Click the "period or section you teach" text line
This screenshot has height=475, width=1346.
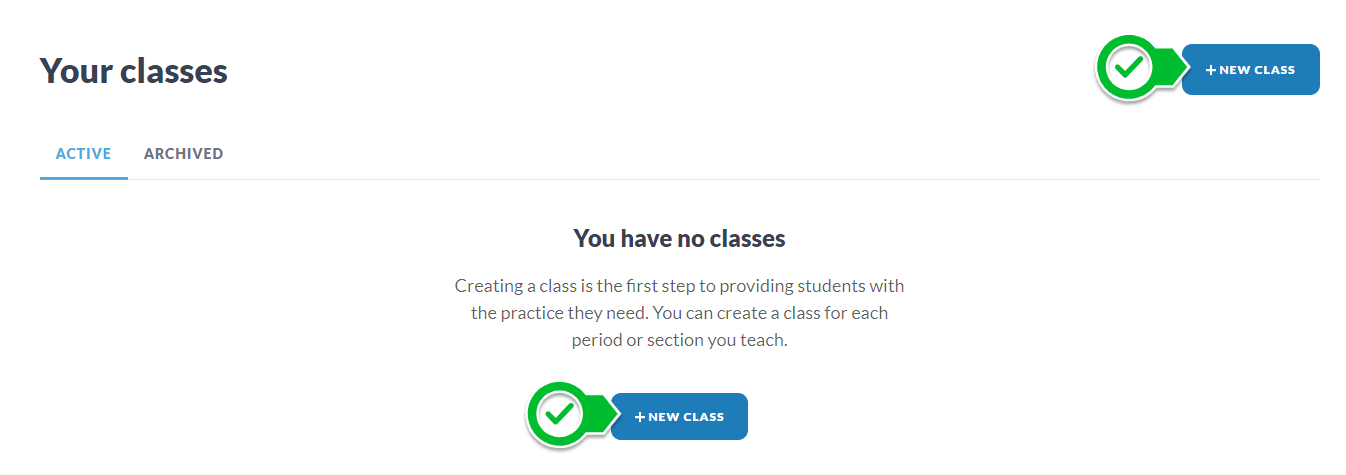pos(679,340)
